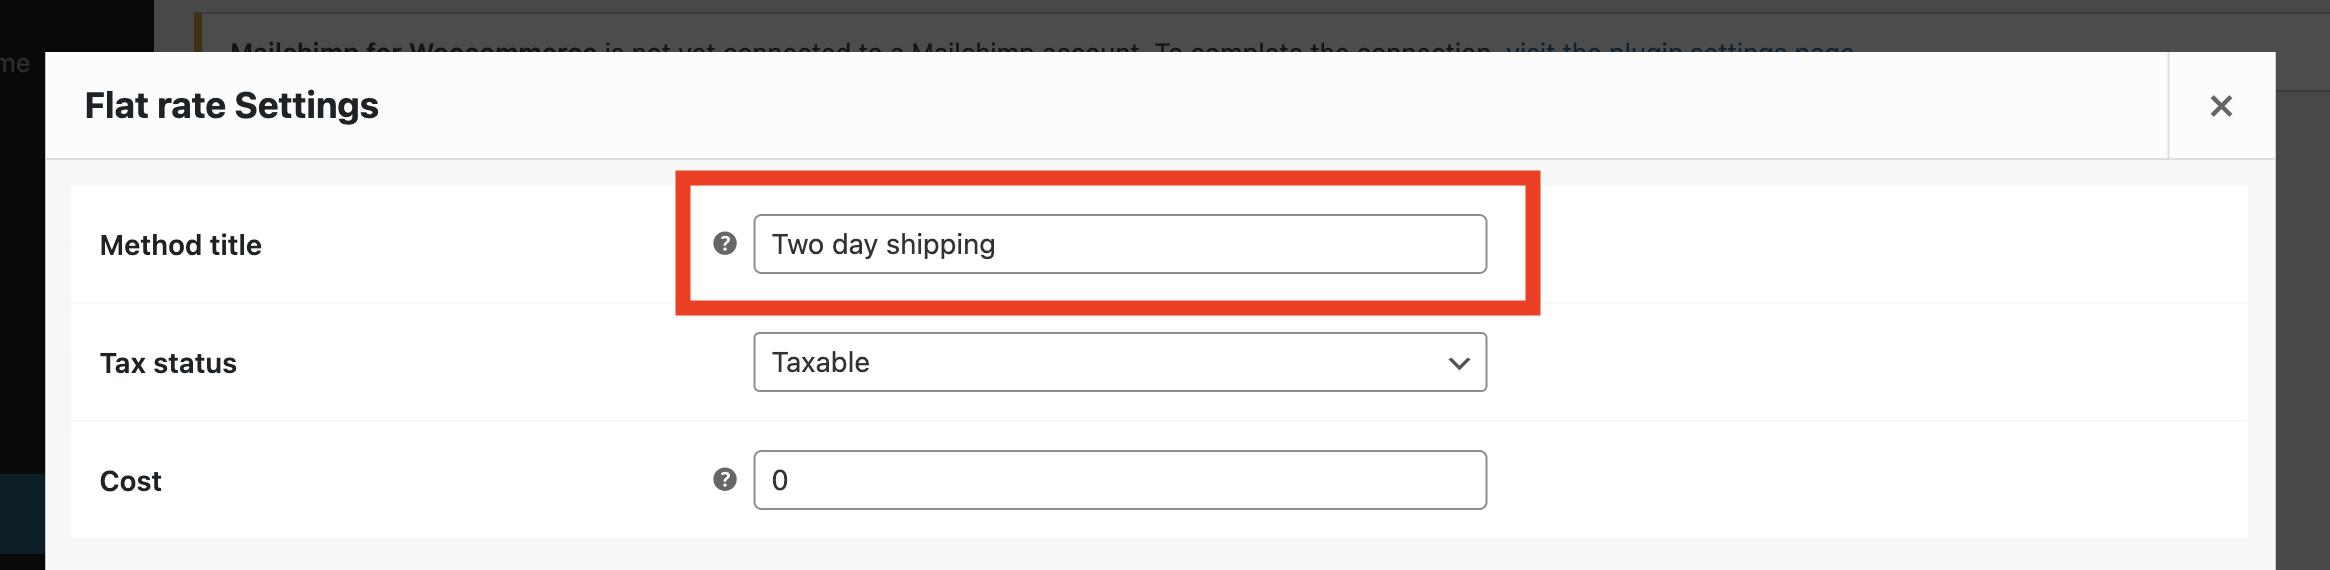This screenshot has width=2330, height=570.
Task: Click the Method title label
Action: click(x=181, y=245)
